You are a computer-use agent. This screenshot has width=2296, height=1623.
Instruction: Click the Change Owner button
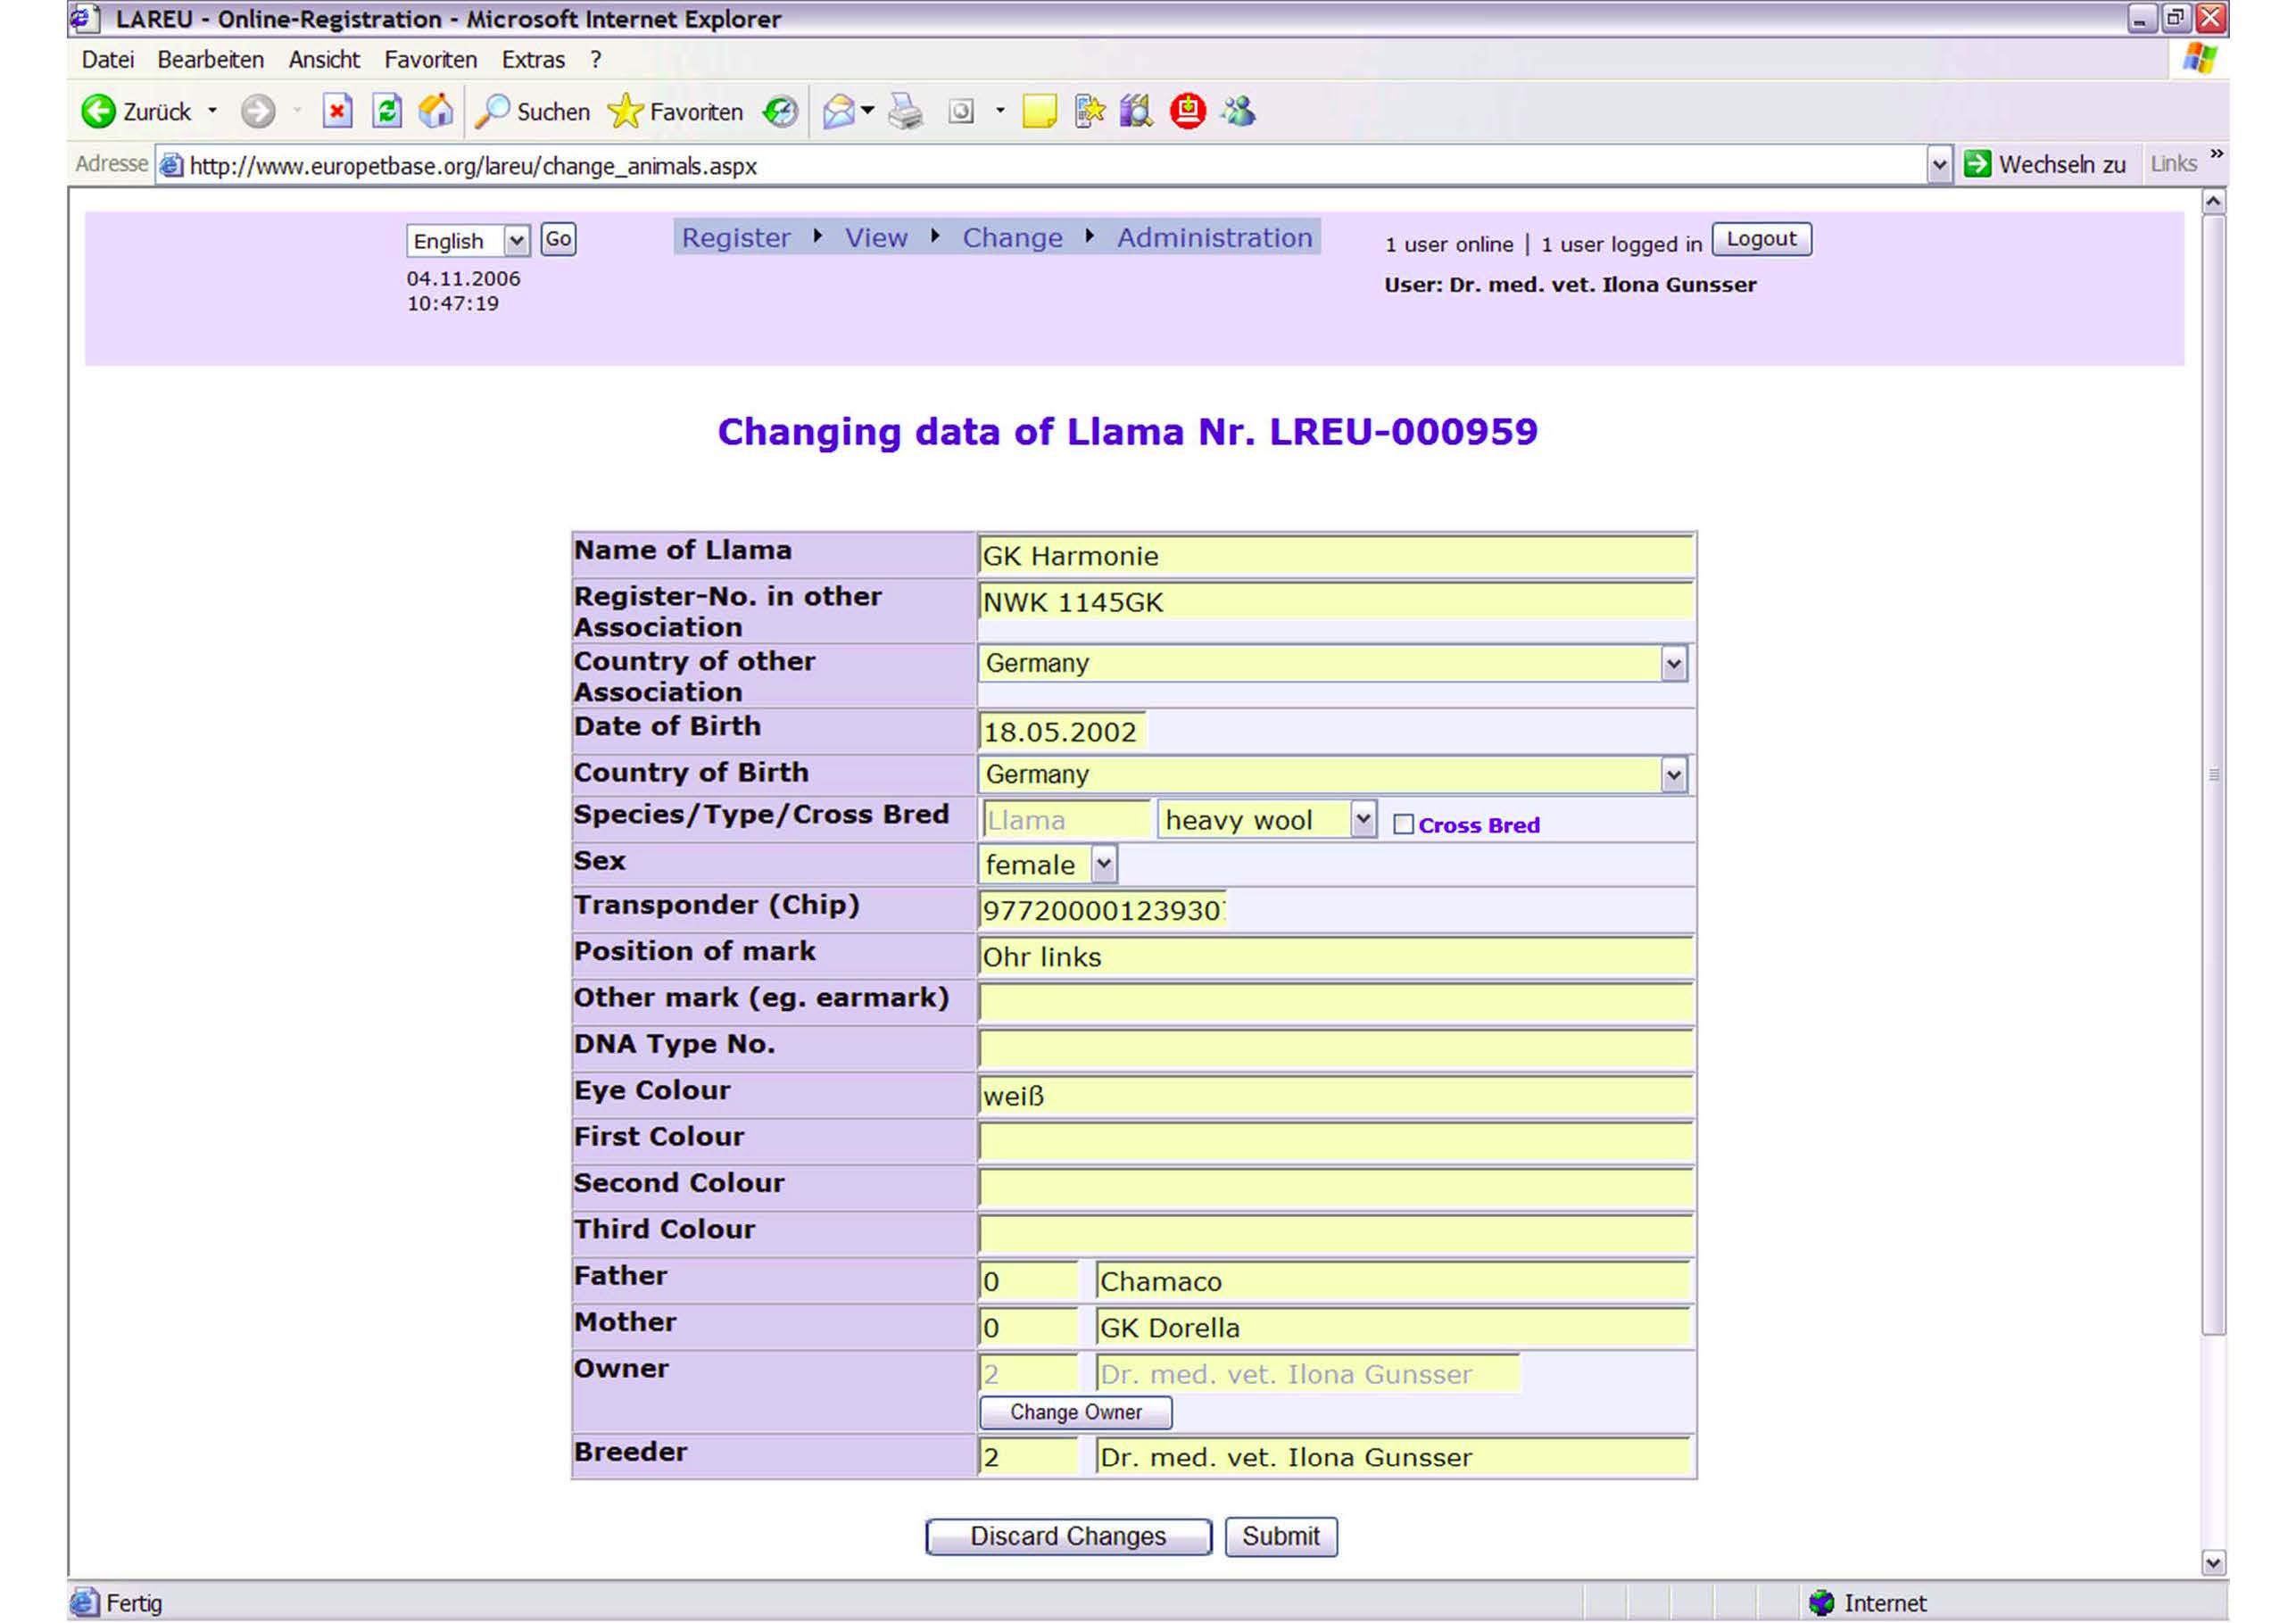click(1075, 1412)
